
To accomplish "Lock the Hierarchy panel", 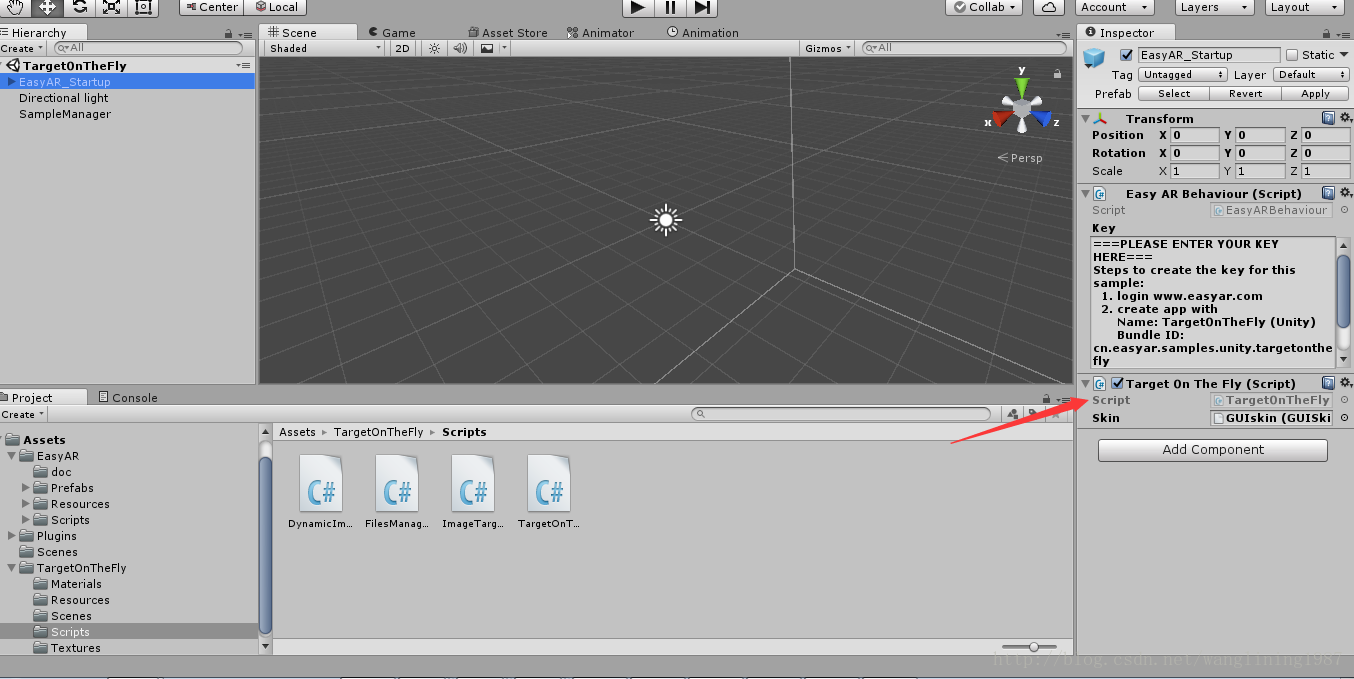I will (229, 33).
